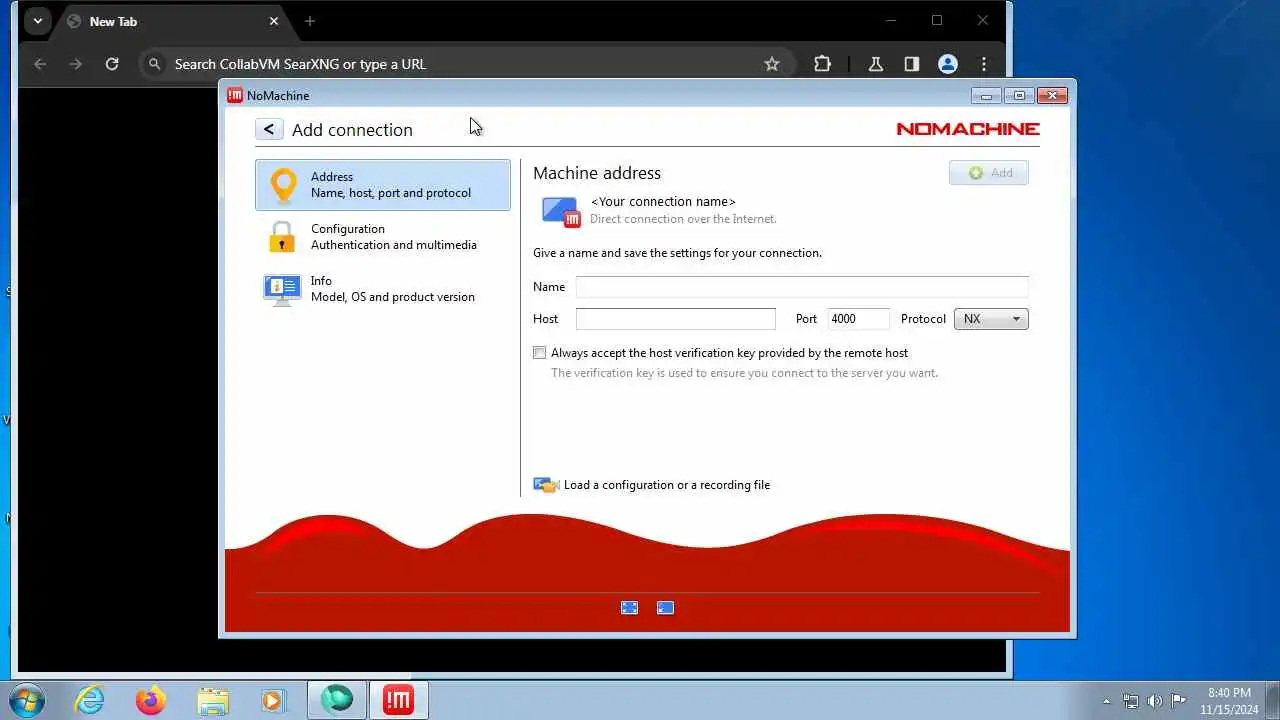1280x720 pixels.
Task: Select the Info section
Action: [x=383, y=289]
